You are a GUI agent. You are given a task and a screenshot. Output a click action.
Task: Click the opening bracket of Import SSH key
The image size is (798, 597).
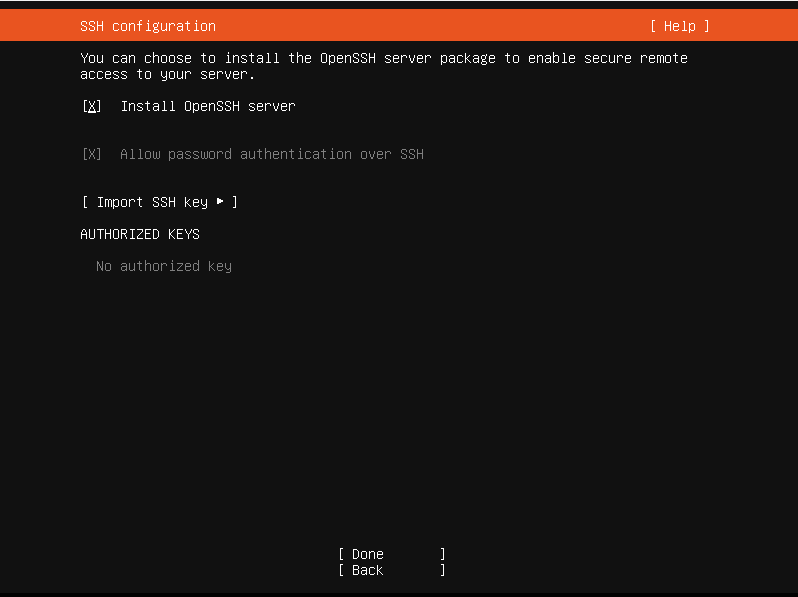(85, 202)
